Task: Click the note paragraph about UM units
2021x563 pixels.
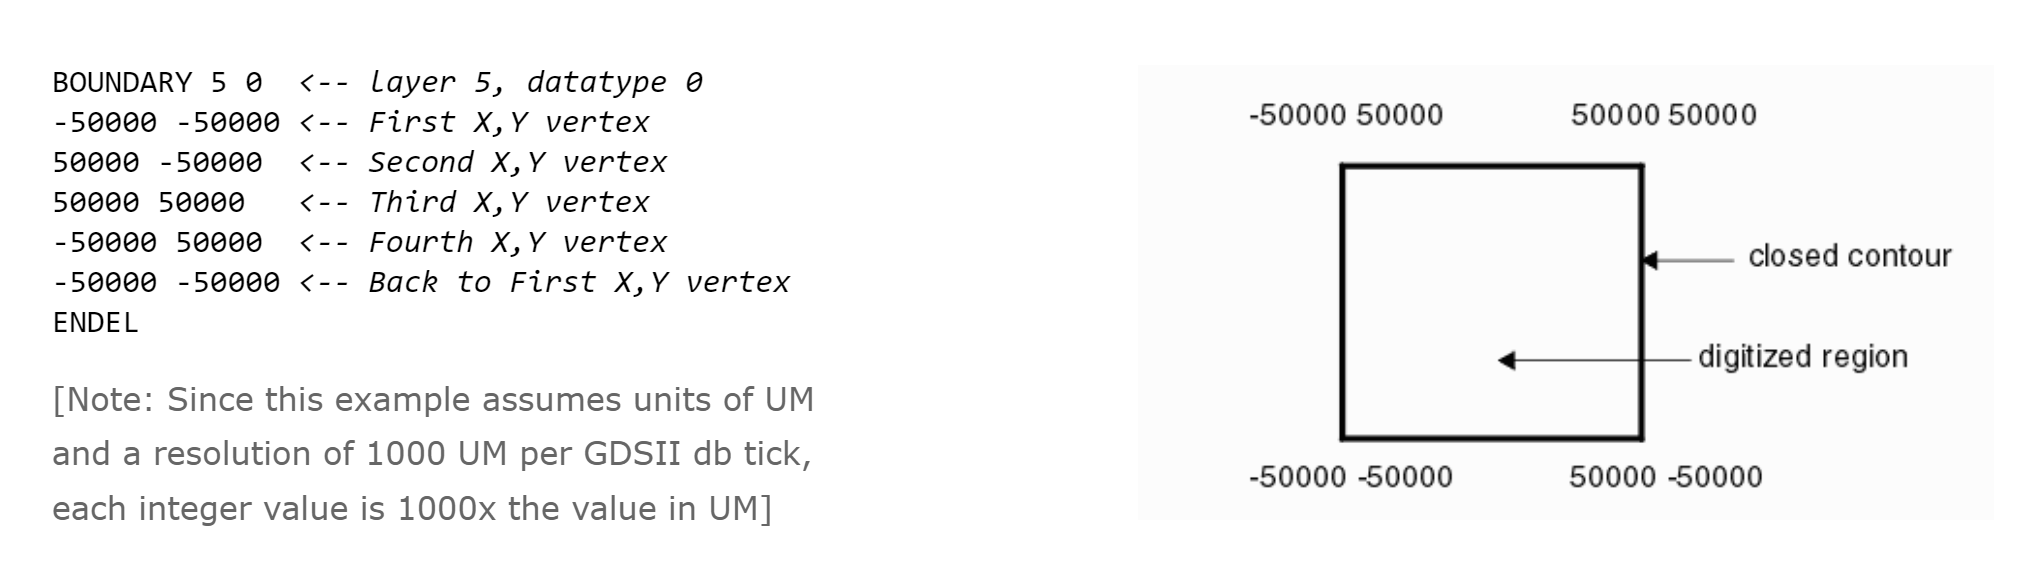Action: (x=433, y=454)
